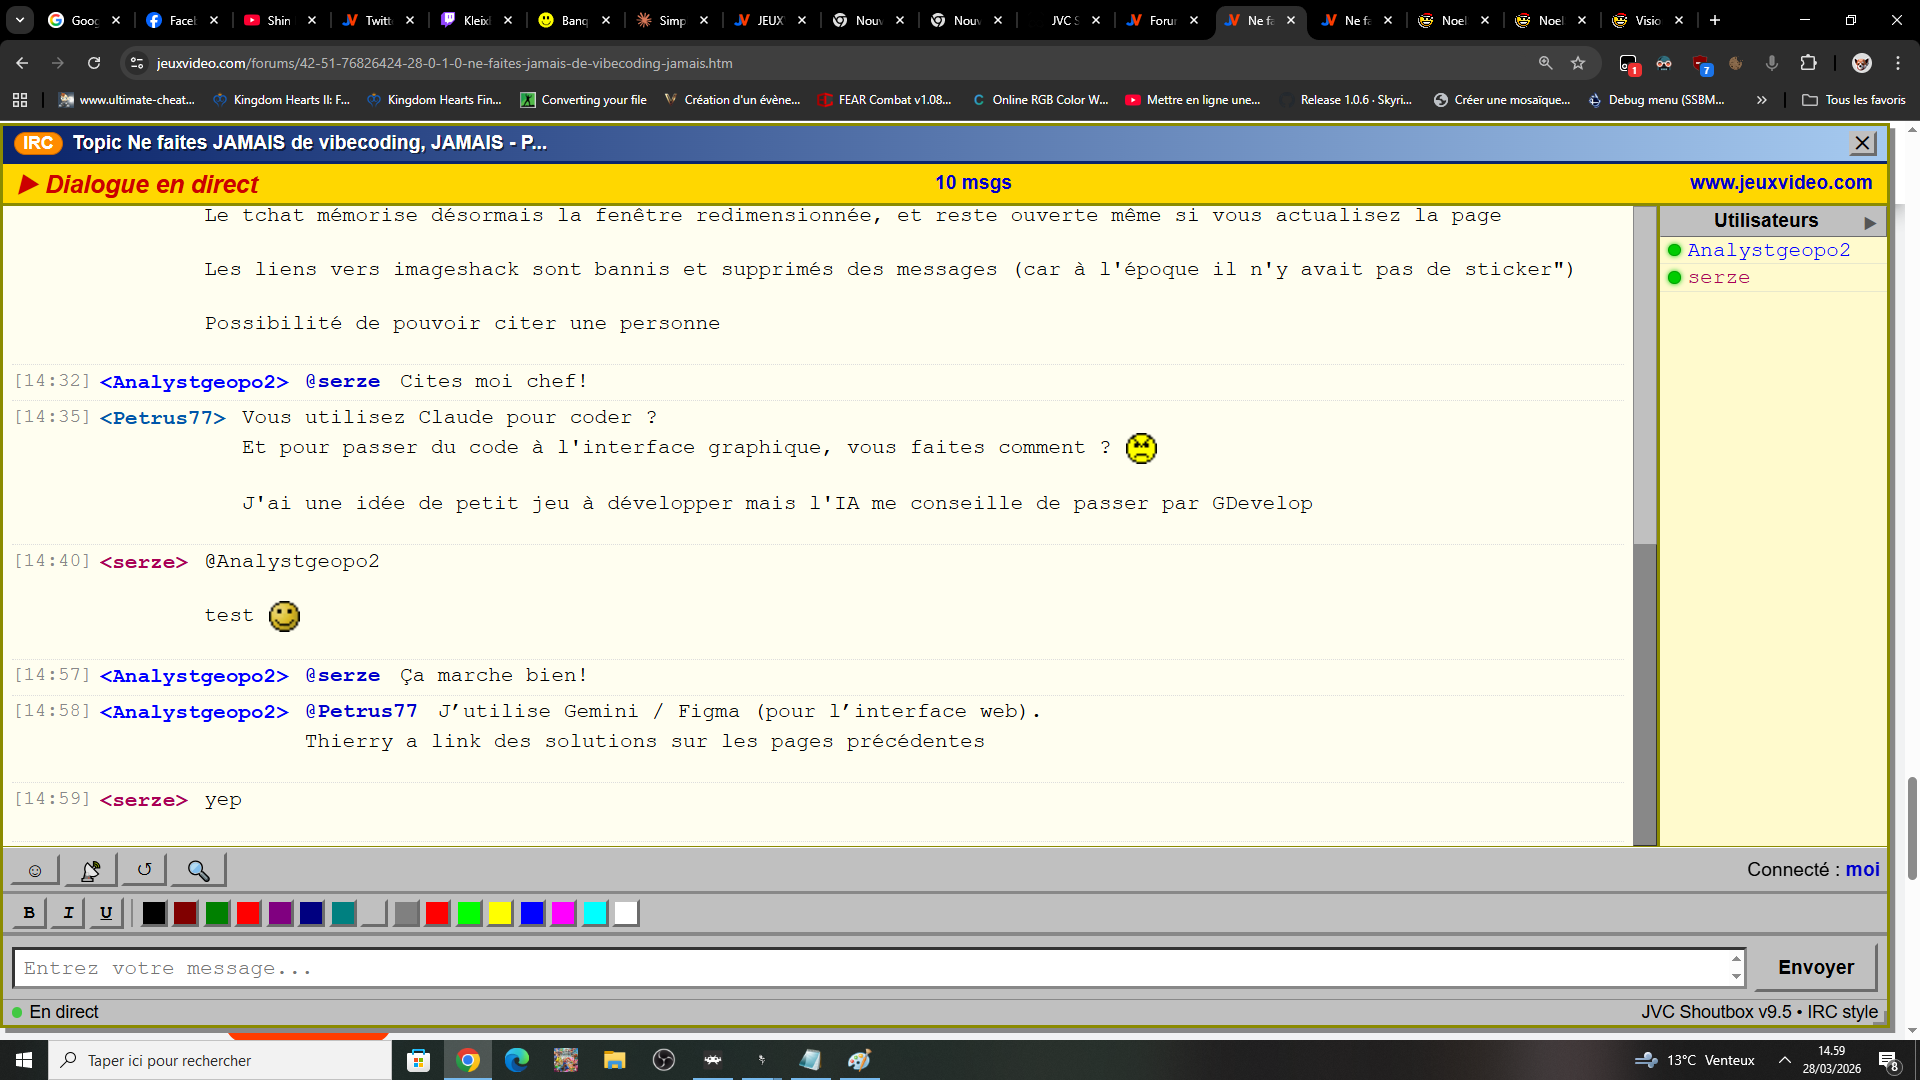Bookmark this page with star icon

coord(1578,63)
